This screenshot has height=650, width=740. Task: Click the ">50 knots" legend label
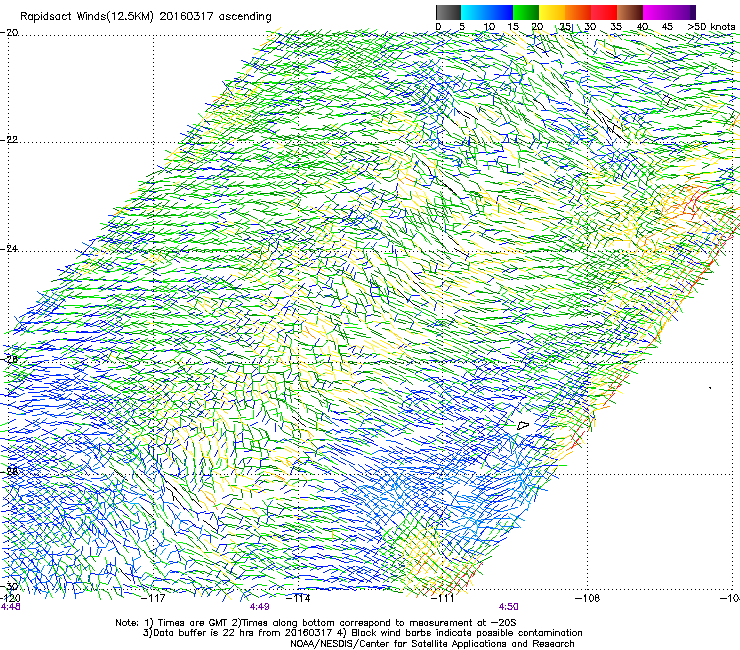(711, 27)
